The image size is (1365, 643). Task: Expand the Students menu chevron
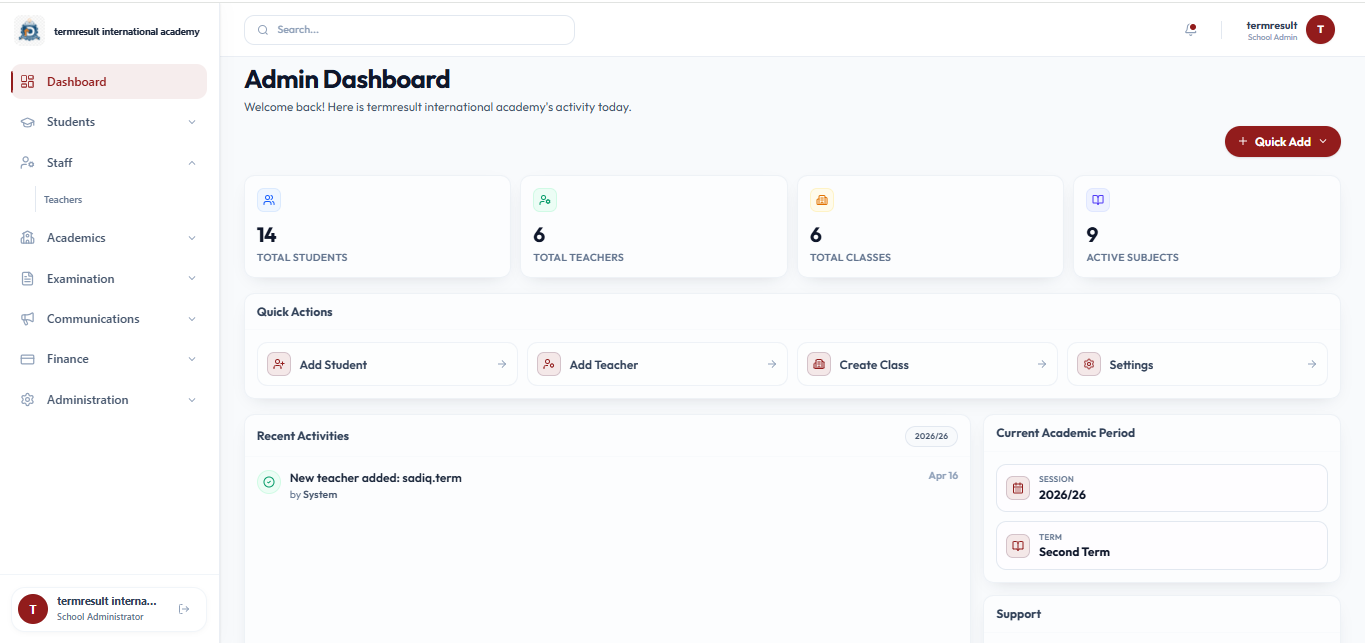(192, 122)
